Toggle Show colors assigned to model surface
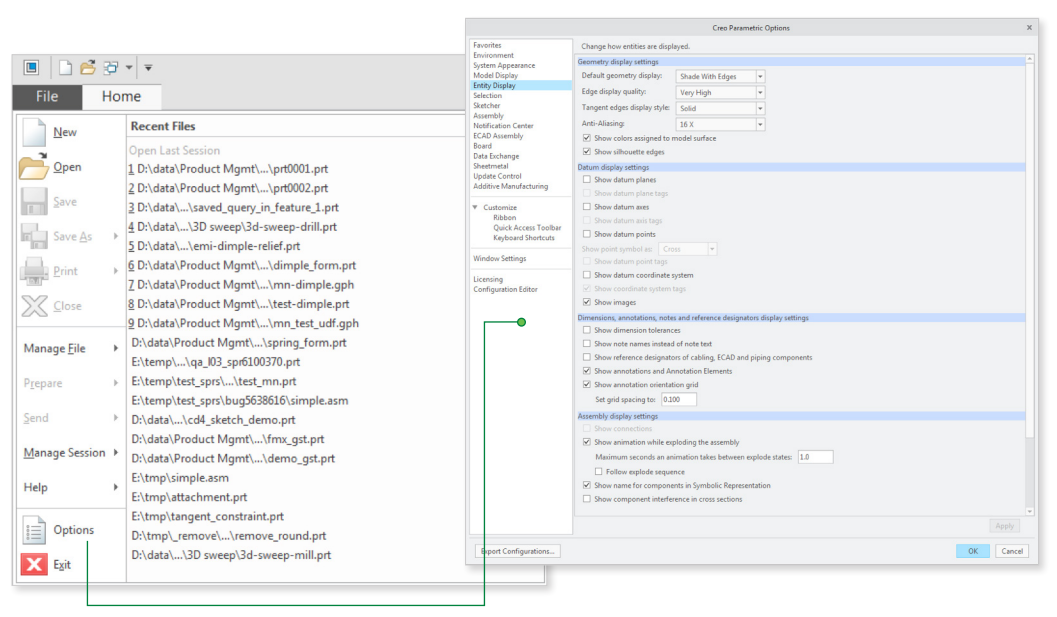This screenshot has height=617, width=1057. coord(586,138)
